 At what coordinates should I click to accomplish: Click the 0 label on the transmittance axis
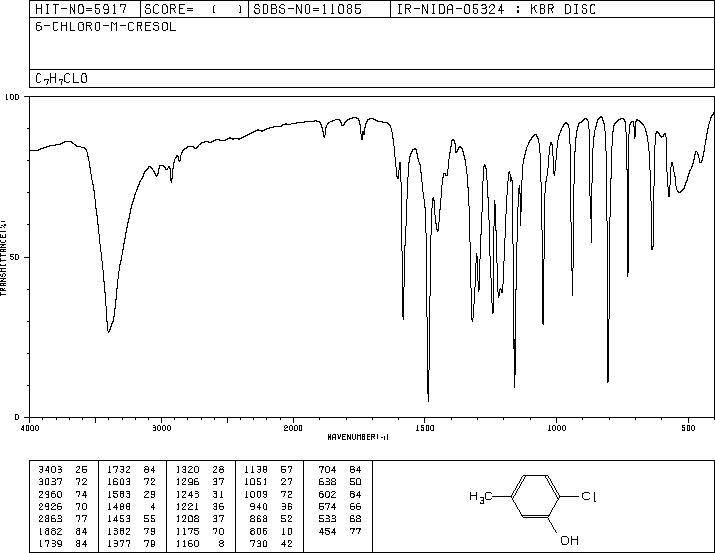pos(17,417)
